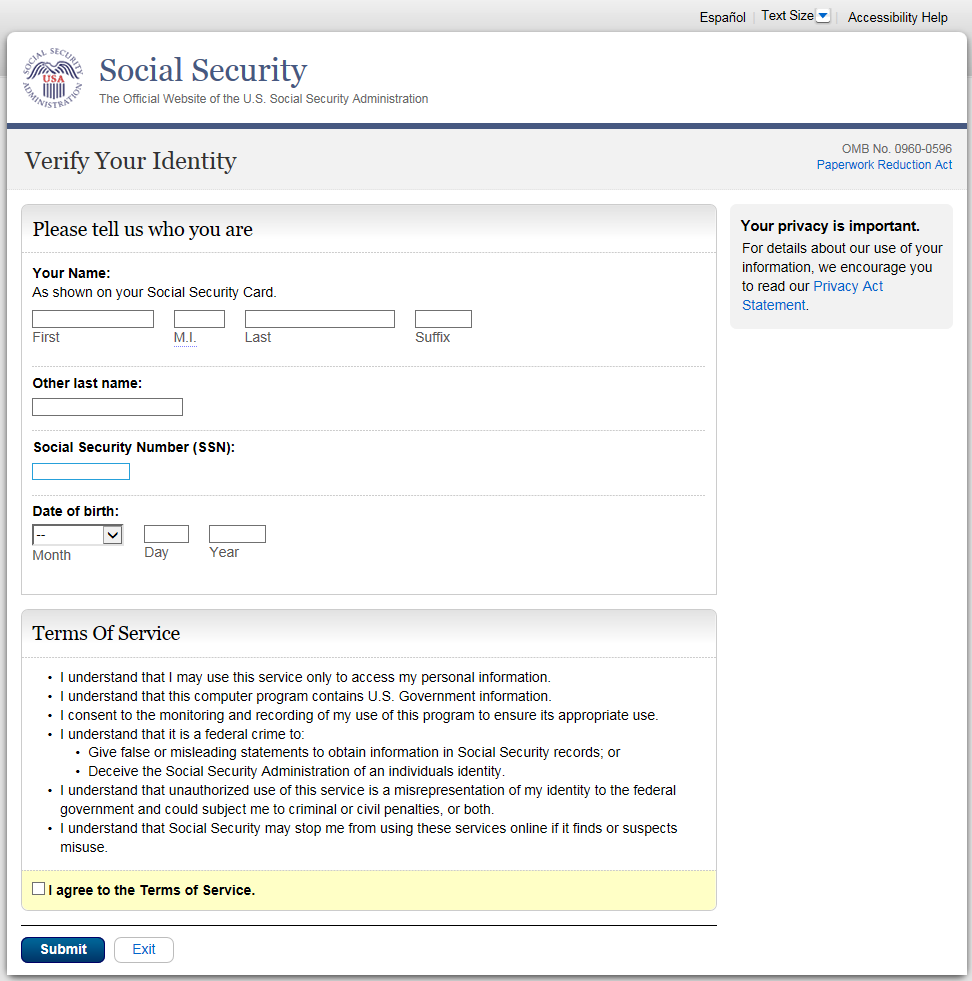Check the agree to Terms of Service box
The height and width of the screenshot is (981, 972).
38,888
